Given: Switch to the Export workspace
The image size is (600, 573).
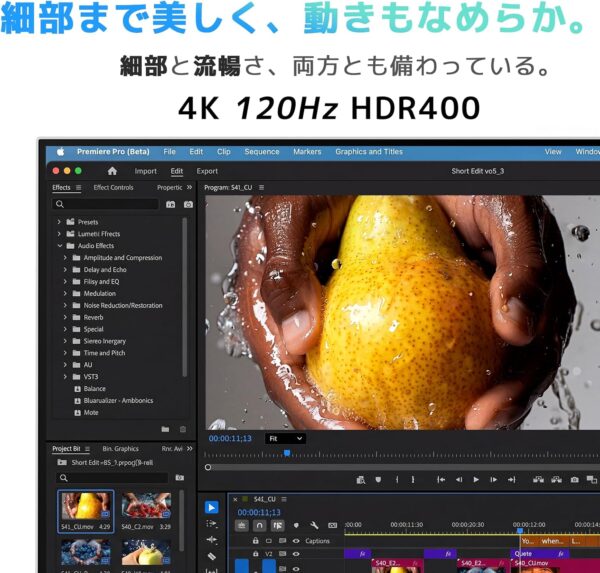Looking at the screenshot, I should pos(207,171).
